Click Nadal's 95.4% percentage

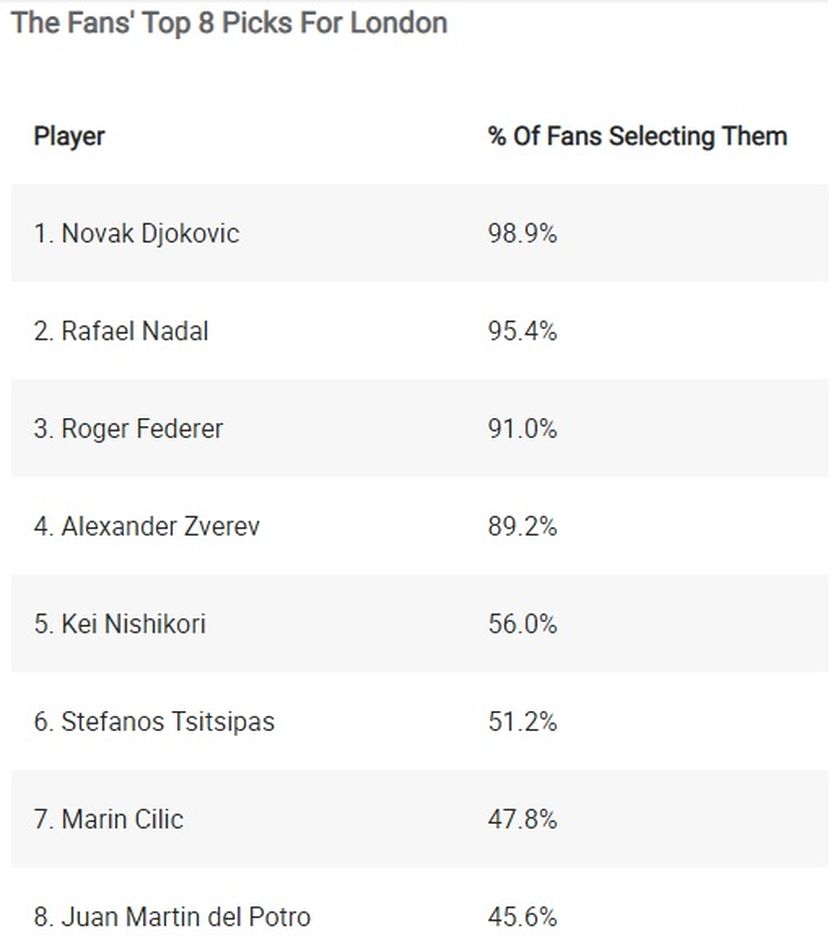point(523,331)
